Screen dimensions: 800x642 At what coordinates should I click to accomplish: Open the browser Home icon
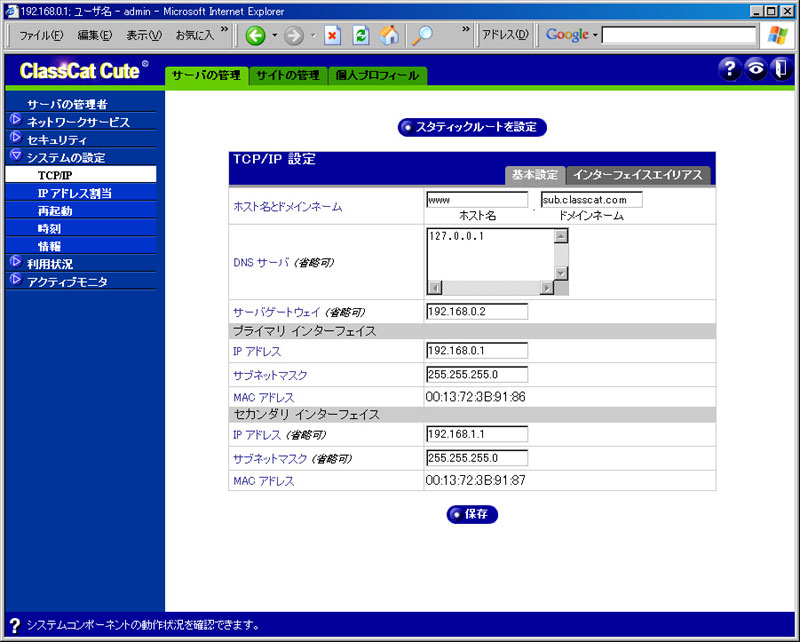pos(389,35)
